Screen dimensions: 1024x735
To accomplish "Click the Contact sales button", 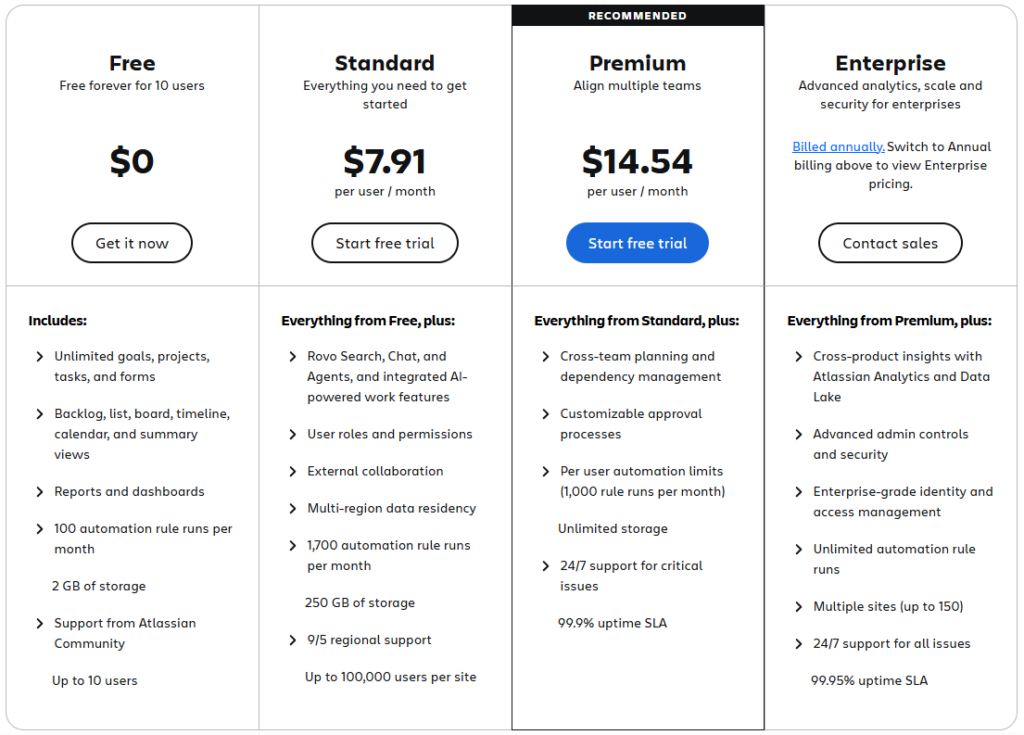I will click(x=889, y=242).
